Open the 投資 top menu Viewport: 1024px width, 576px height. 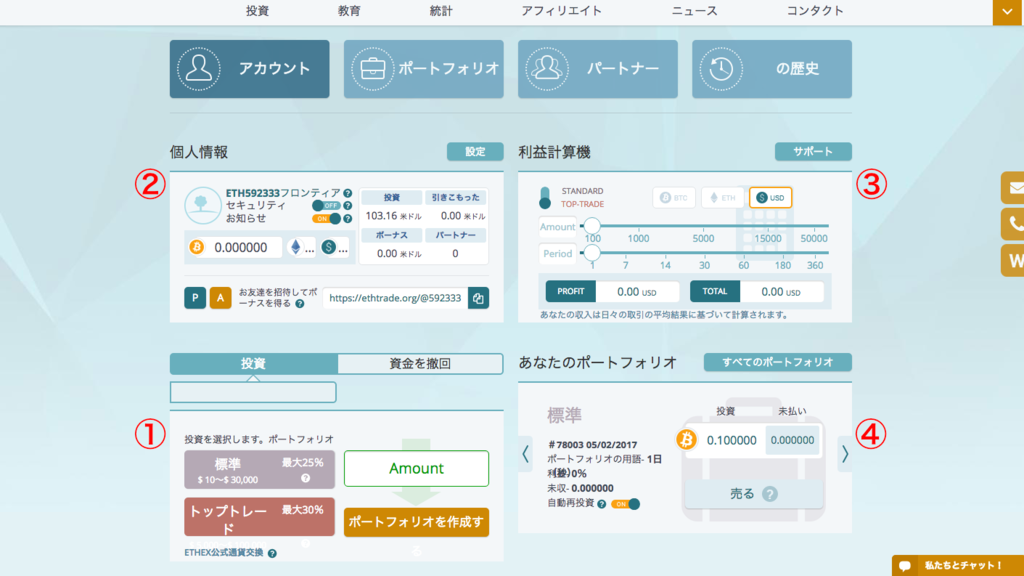coord(257,11)
